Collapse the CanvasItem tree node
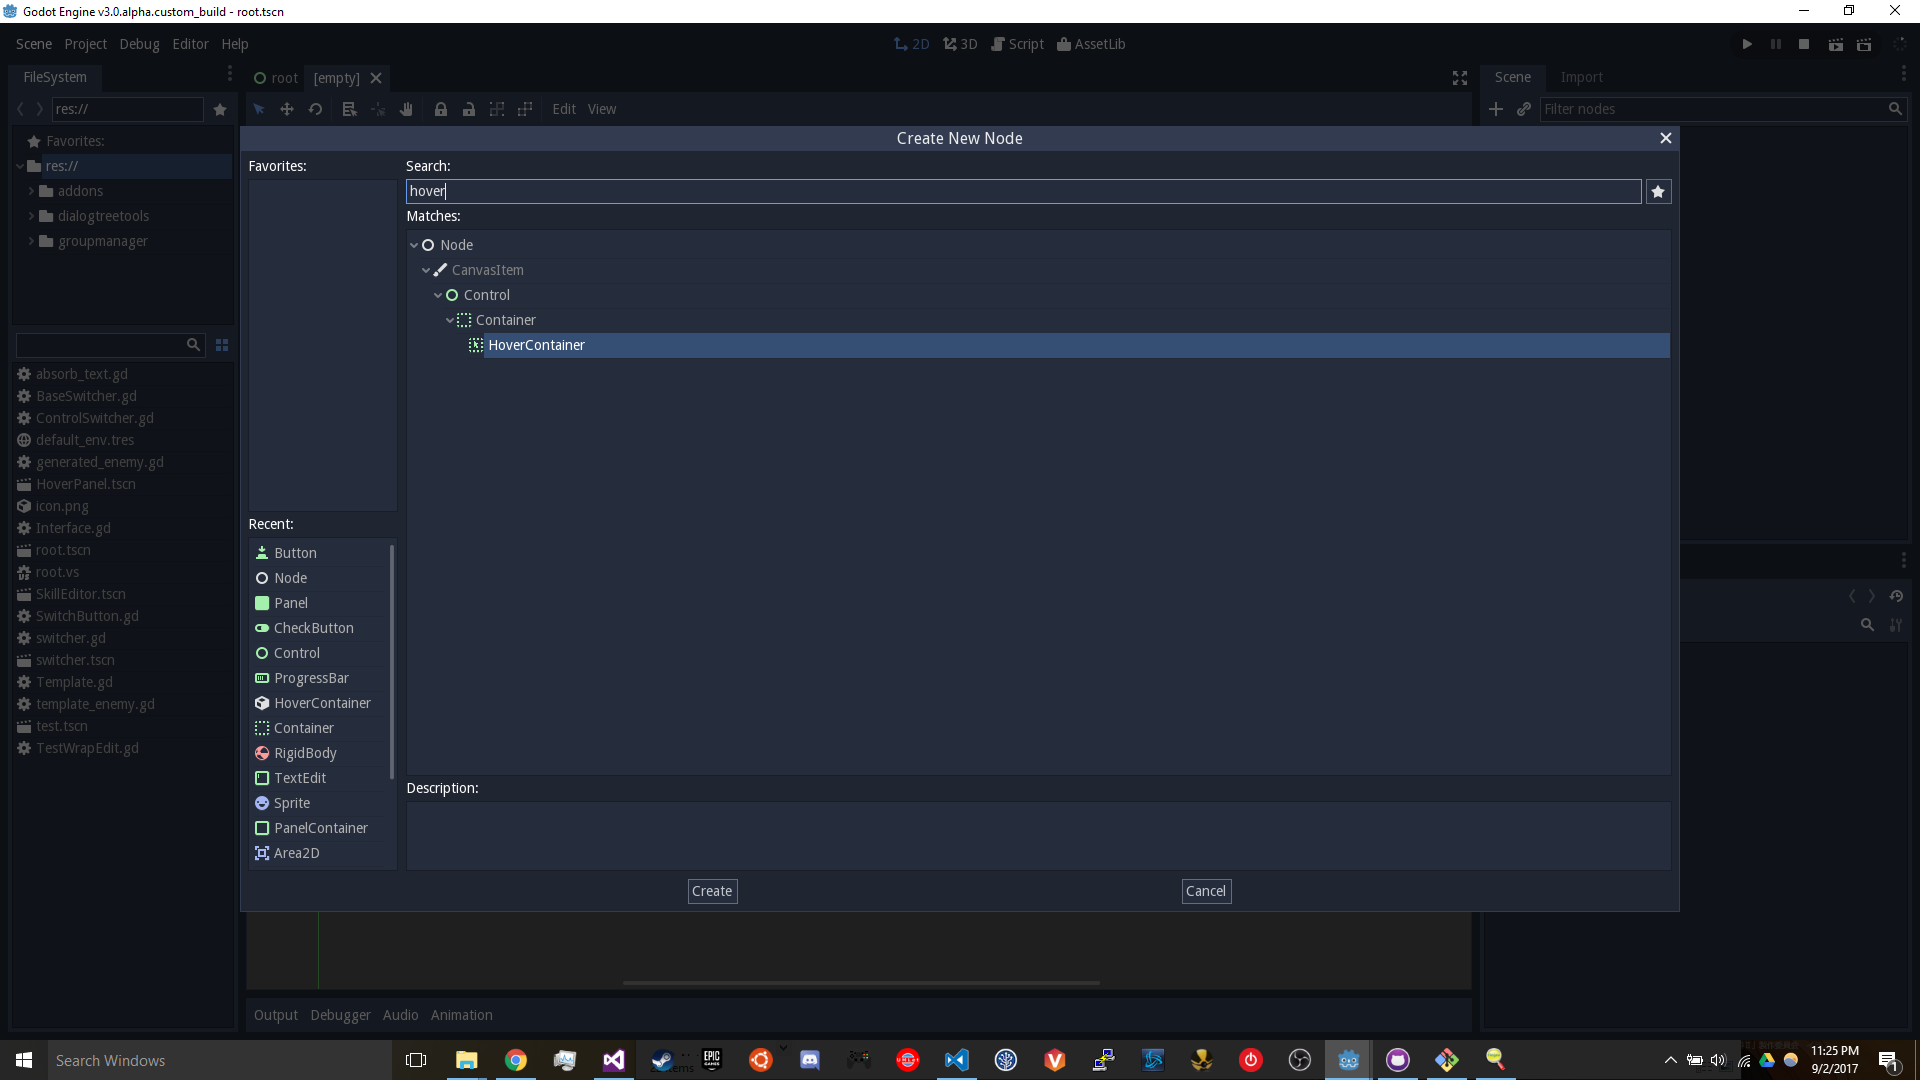This screenshot has height=1080, width=1920. click(x=426, y=270)
